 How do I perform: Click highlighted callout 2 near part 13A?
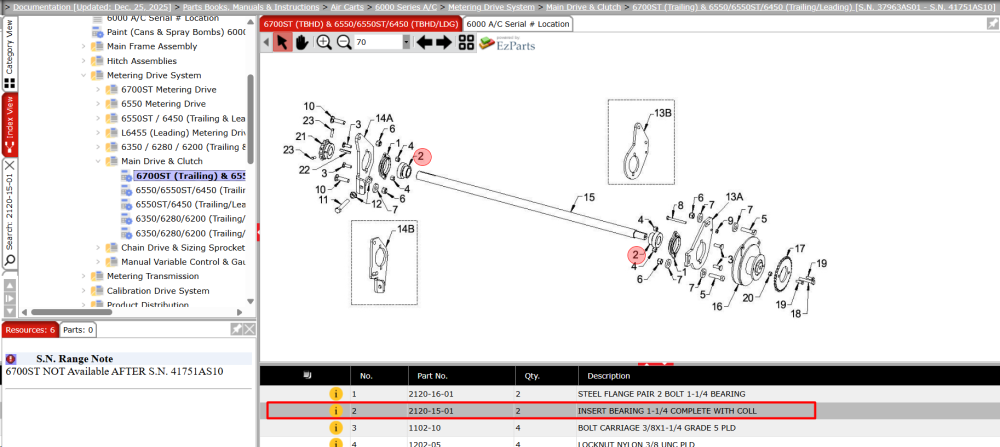(636, 255)
